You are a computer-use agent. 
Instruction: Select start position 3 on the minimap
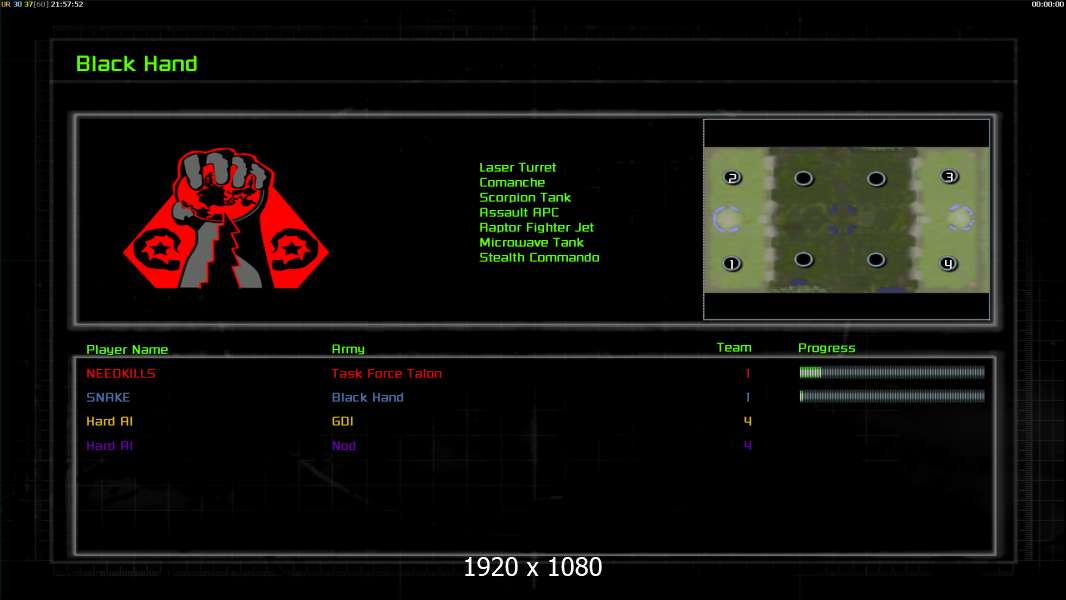coord(949,177)
